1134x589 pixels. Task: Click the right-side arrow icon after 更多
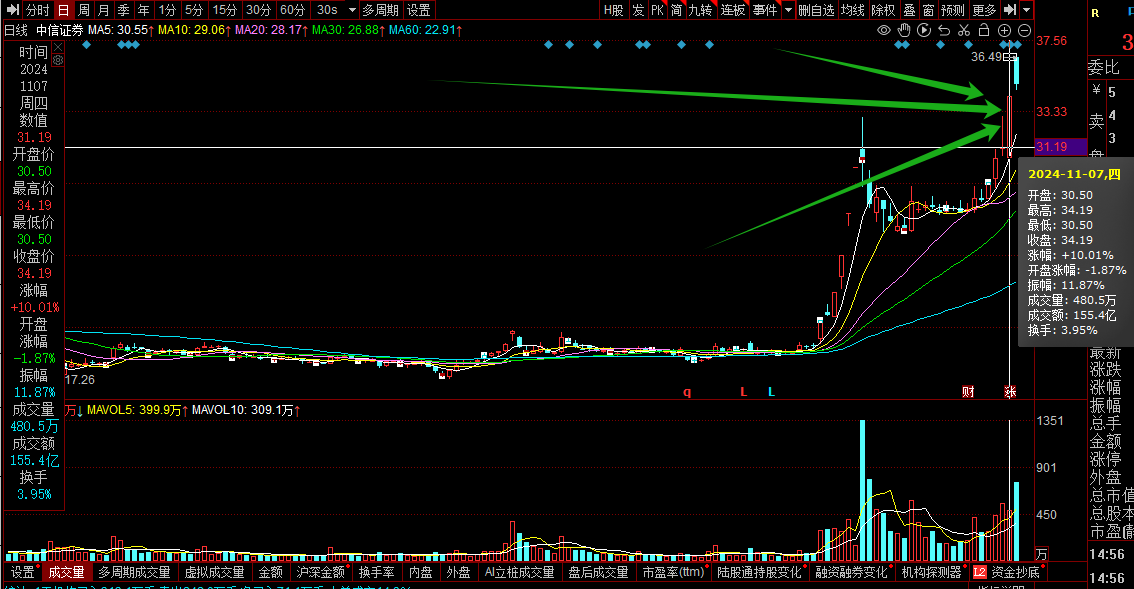[1010, 10]
